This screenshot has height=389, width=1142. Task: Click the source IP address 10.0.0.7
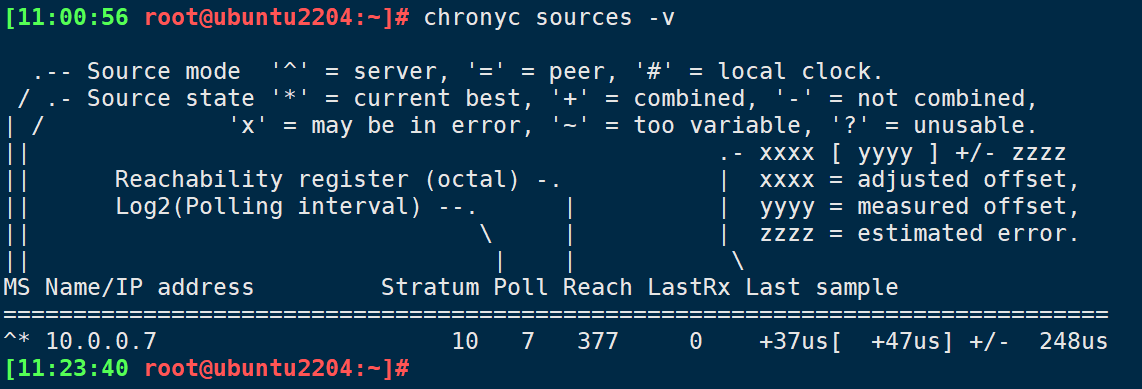[x=101, y=341]
